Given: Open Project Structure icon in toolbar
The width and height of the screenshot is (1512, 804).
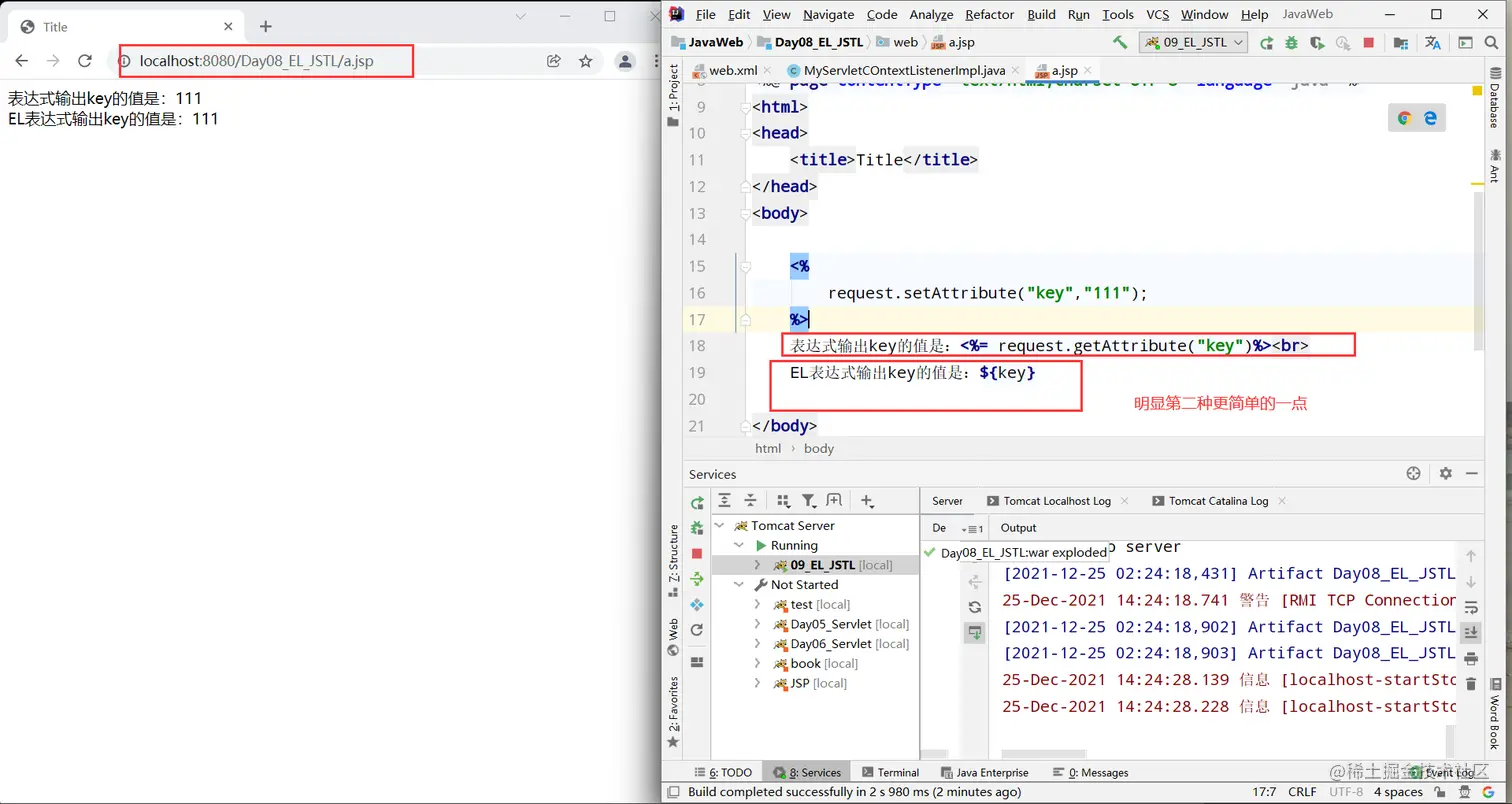Looking at the screenshot, I should click(x=1400, y=42).
